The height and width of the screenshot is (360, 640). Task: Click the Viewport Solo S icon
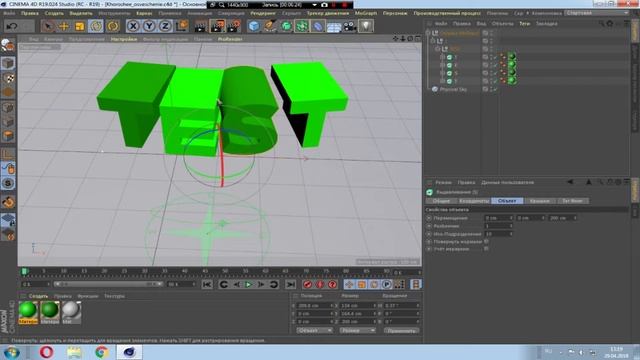pyautogui.click(x=8, y=183)
